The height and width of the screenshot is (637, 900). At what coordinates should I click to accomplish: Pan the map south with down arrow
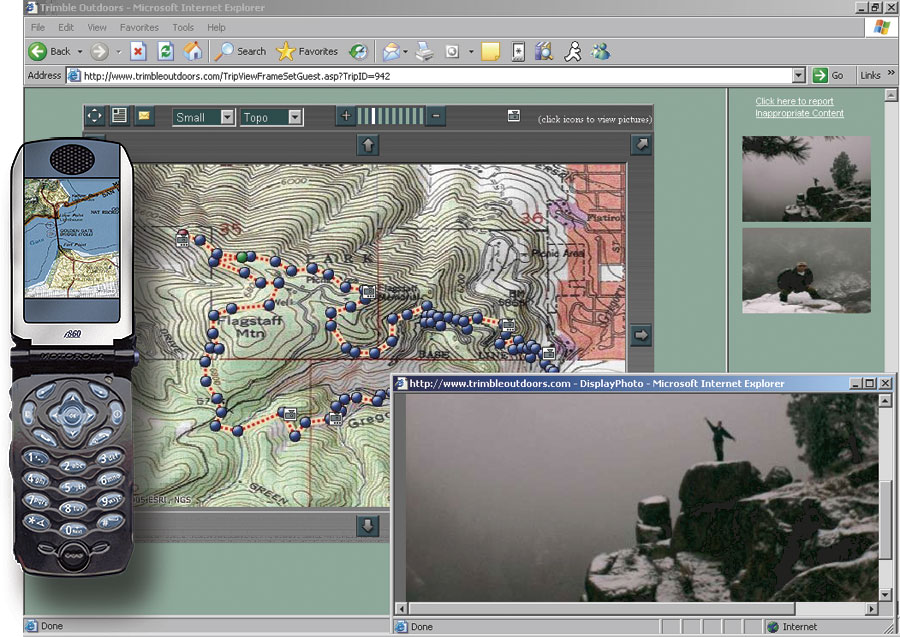[368, 525]
